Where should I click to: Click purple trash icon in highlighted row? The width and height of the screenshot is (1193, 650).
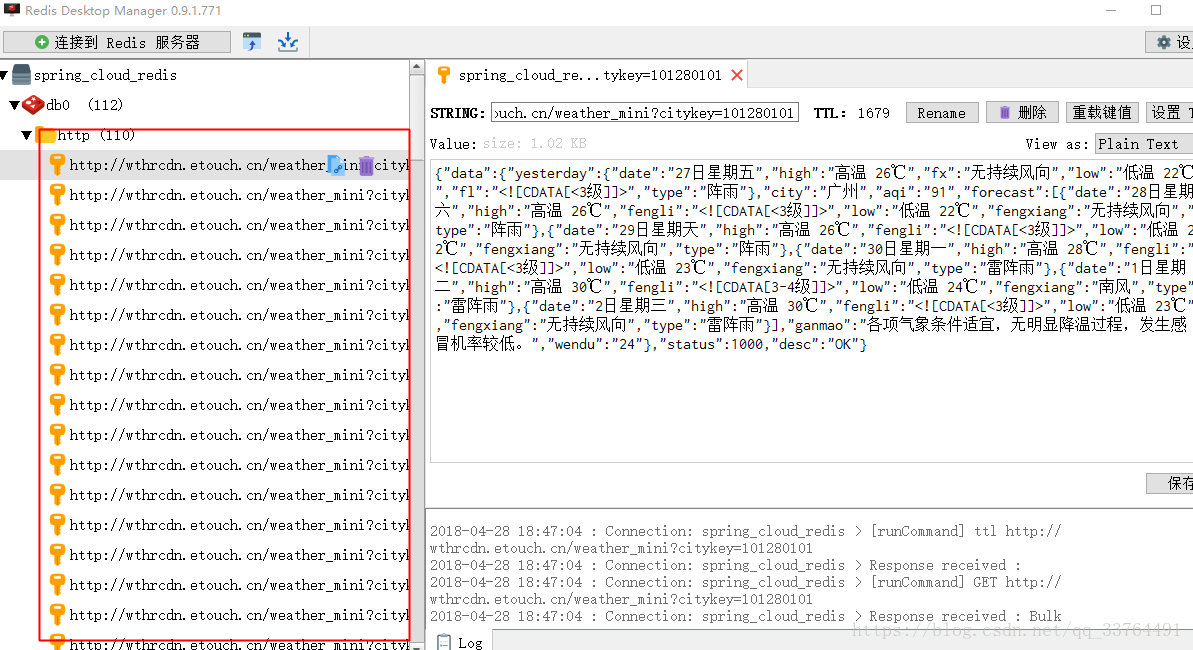(x=367, y=165)
